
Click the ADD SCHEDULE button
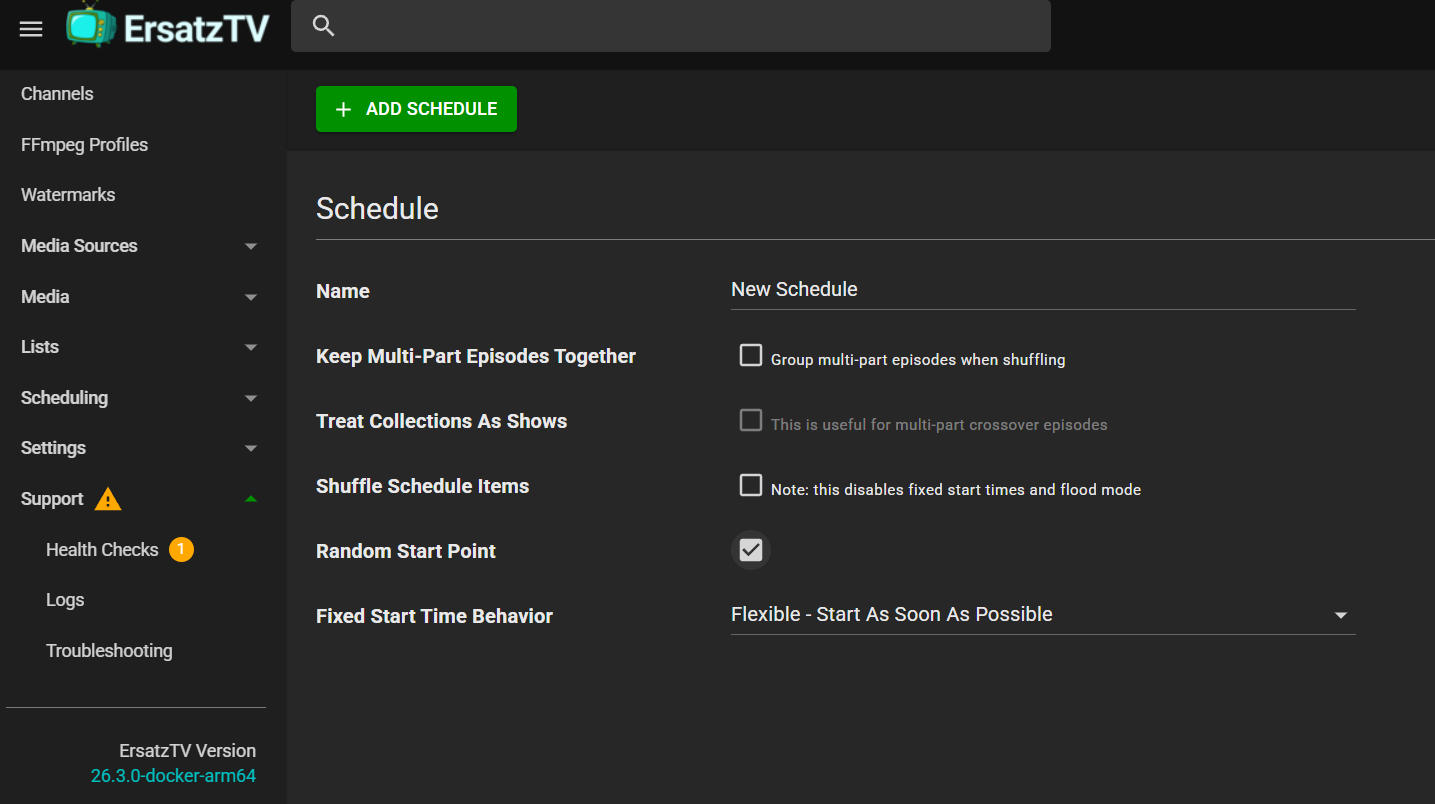tap(416, 109)
